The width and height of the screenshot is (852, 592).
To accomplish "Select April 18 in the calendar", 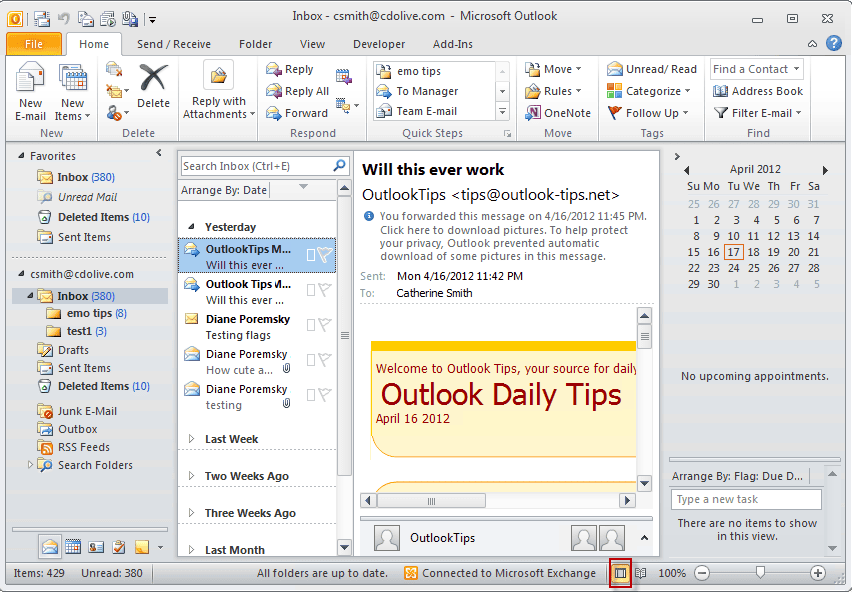I will tap(753, 252).
